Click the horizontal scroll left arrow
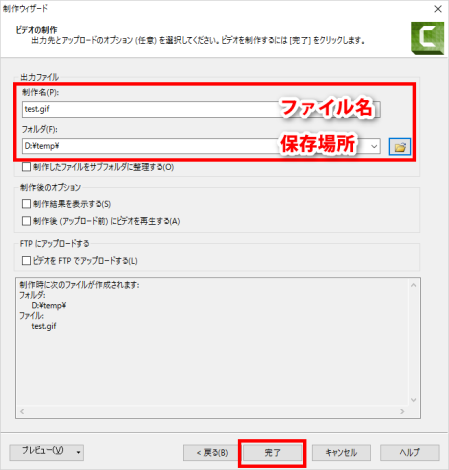The image size is (449, 470). click(x=22, y=412)
